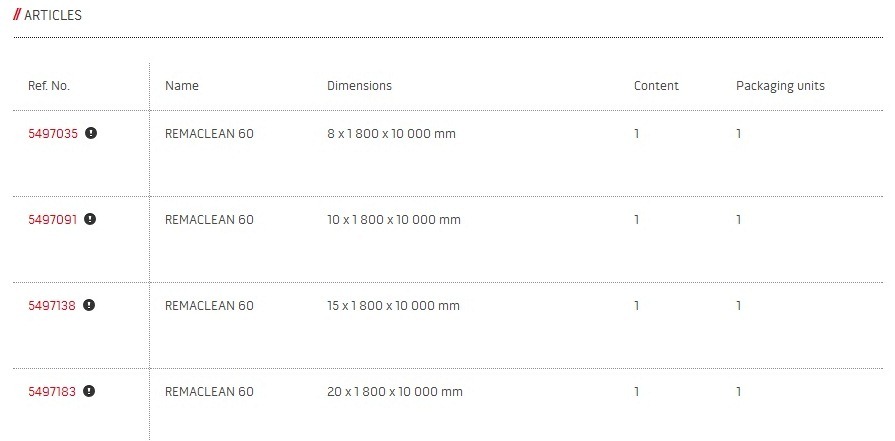Follow the 5497183 reference link

(x=52, y=392)
